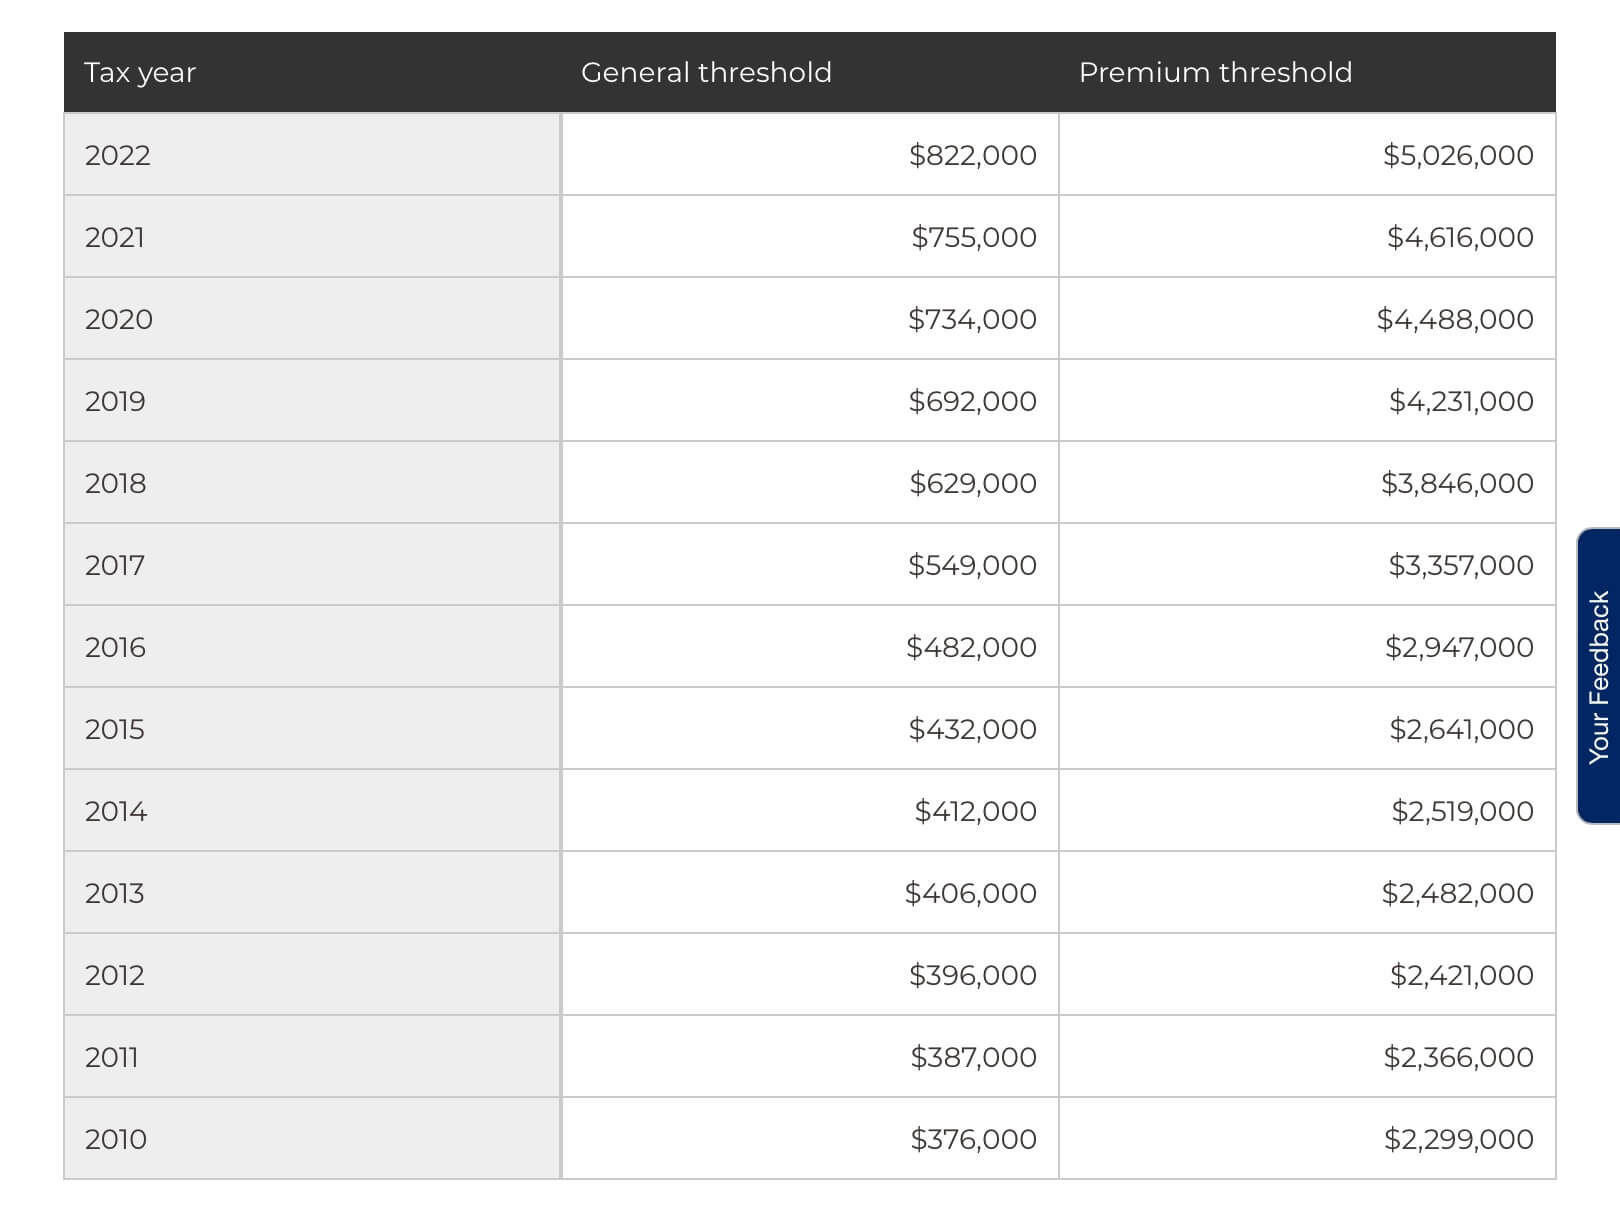Select the 2022 tax year cell
The height and width of the screenshot is (1232, 1620).
312,154
